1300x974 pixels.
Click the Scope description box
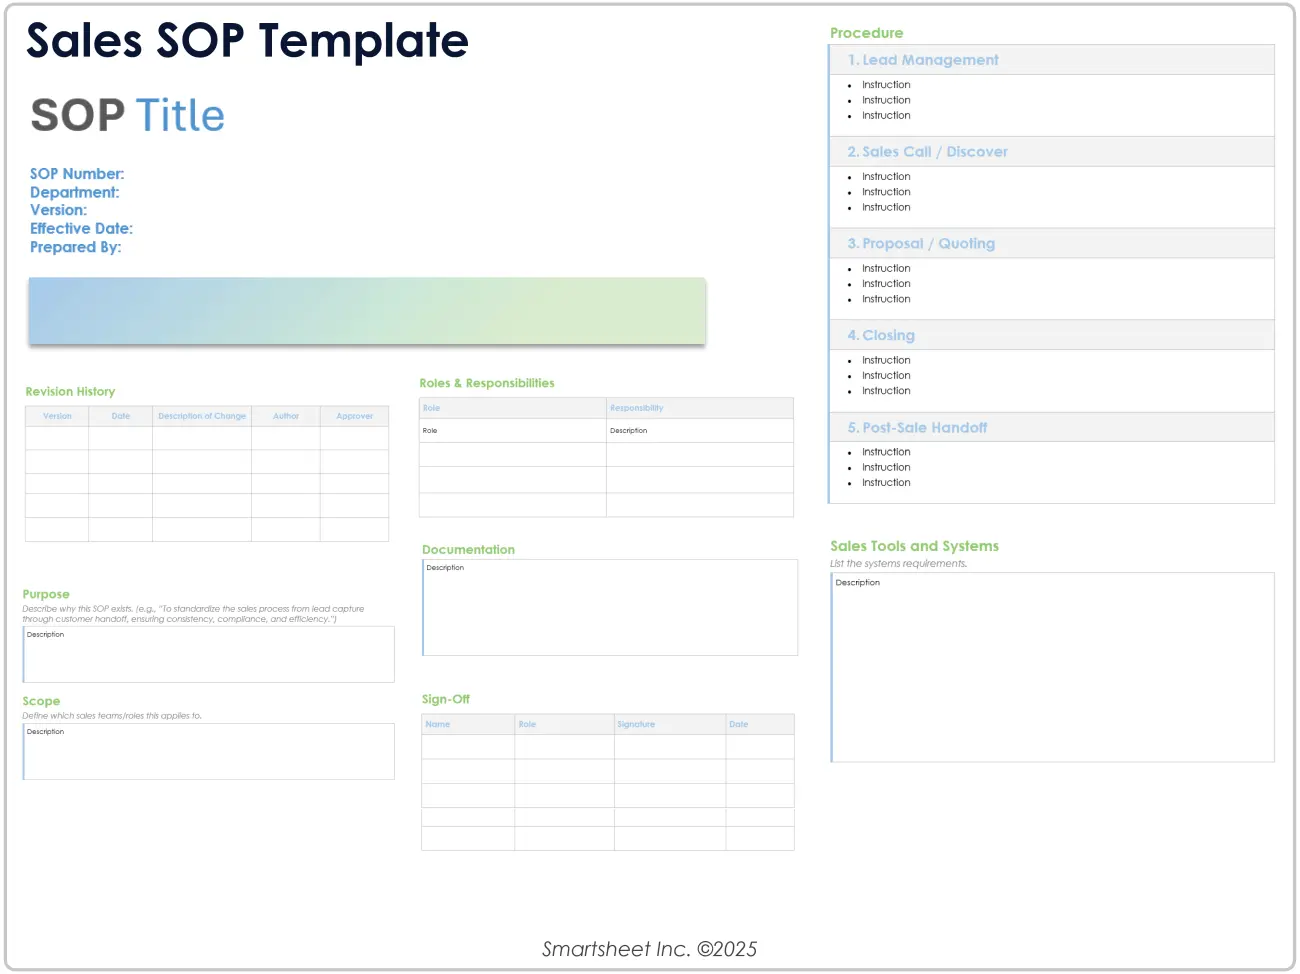pyautogui.click(x=208, y=751)
